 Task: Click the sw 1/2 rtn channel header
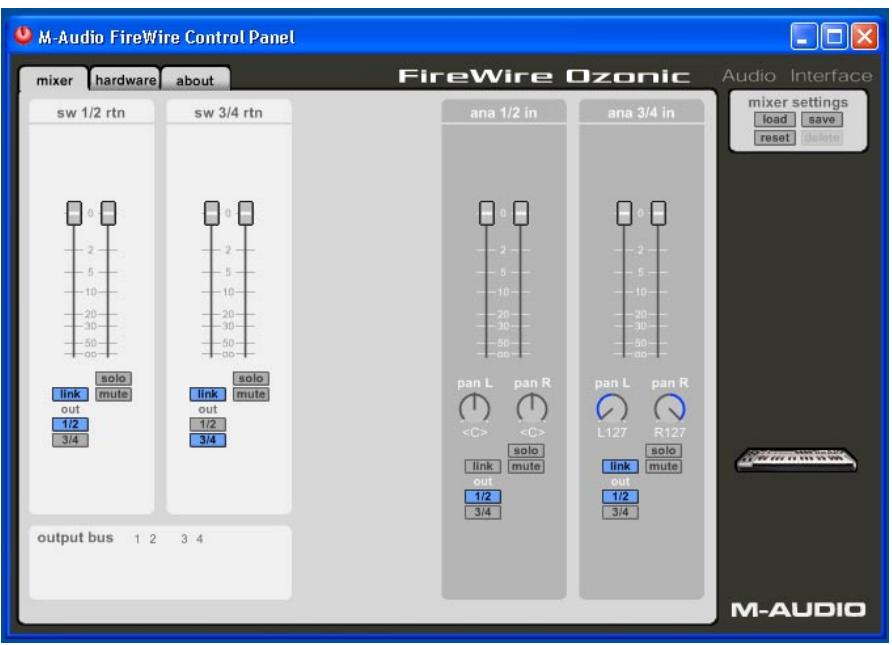tap(91, 112)
